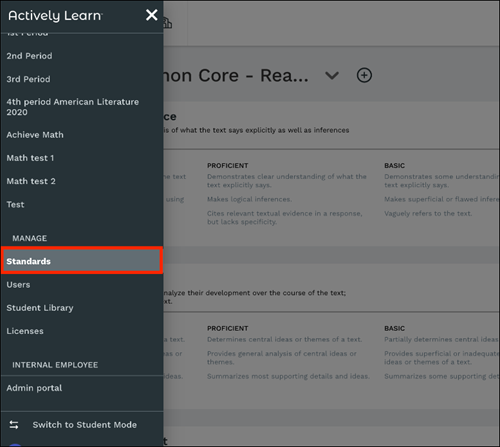This screenshot has height=447, width=500.
Task: Click the Actively Learn logo
Action: tap(55, 16)
